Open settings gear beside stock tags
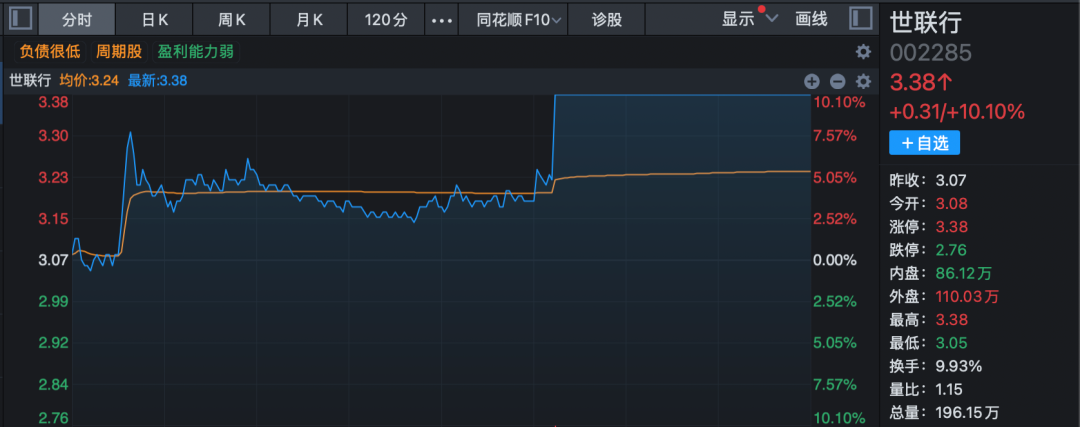Screen dimensions: 1080x427 click(x=863, y=52)
